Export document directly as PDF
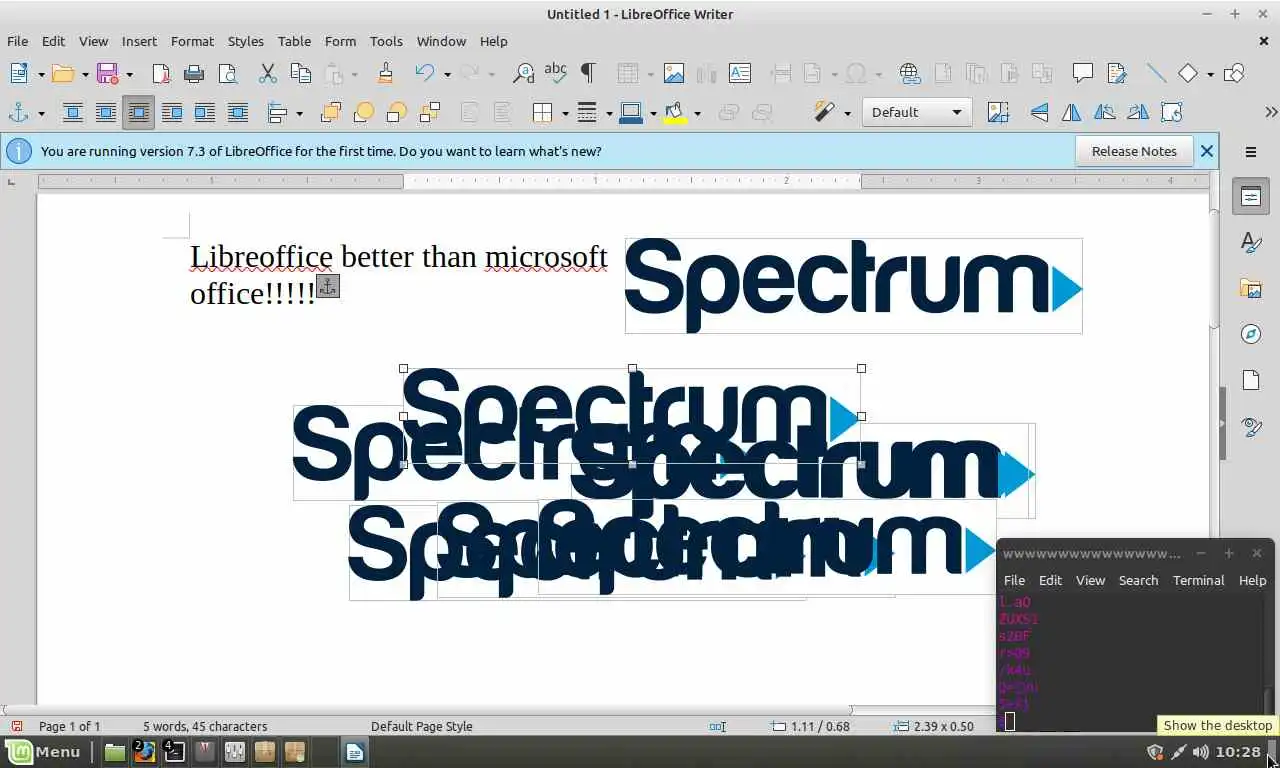The image size is (1280, 768). pyautogui.click(x=161, y=73)
